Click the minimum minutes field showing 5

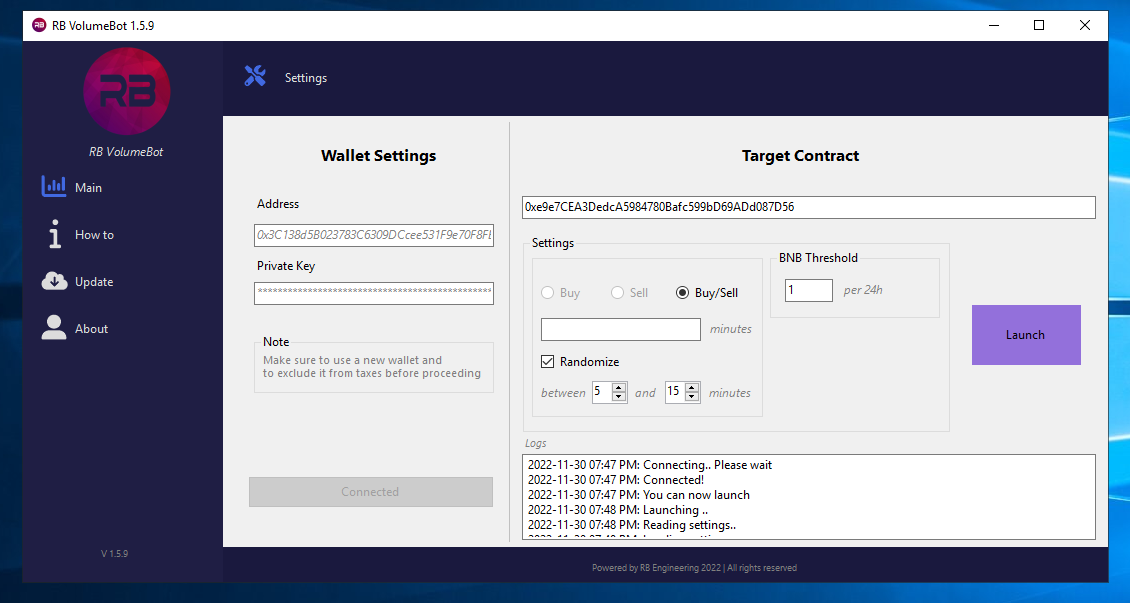click(x=602, y=393)
